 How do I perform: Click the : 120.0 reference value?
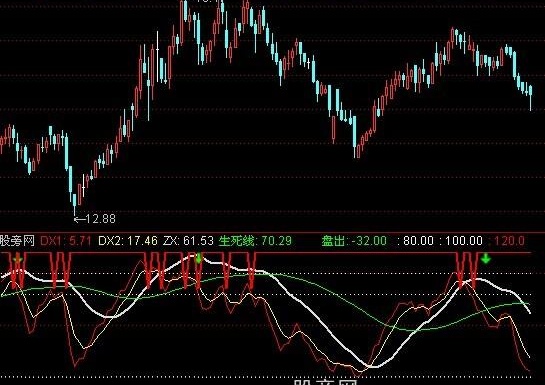tap(506, 240)
